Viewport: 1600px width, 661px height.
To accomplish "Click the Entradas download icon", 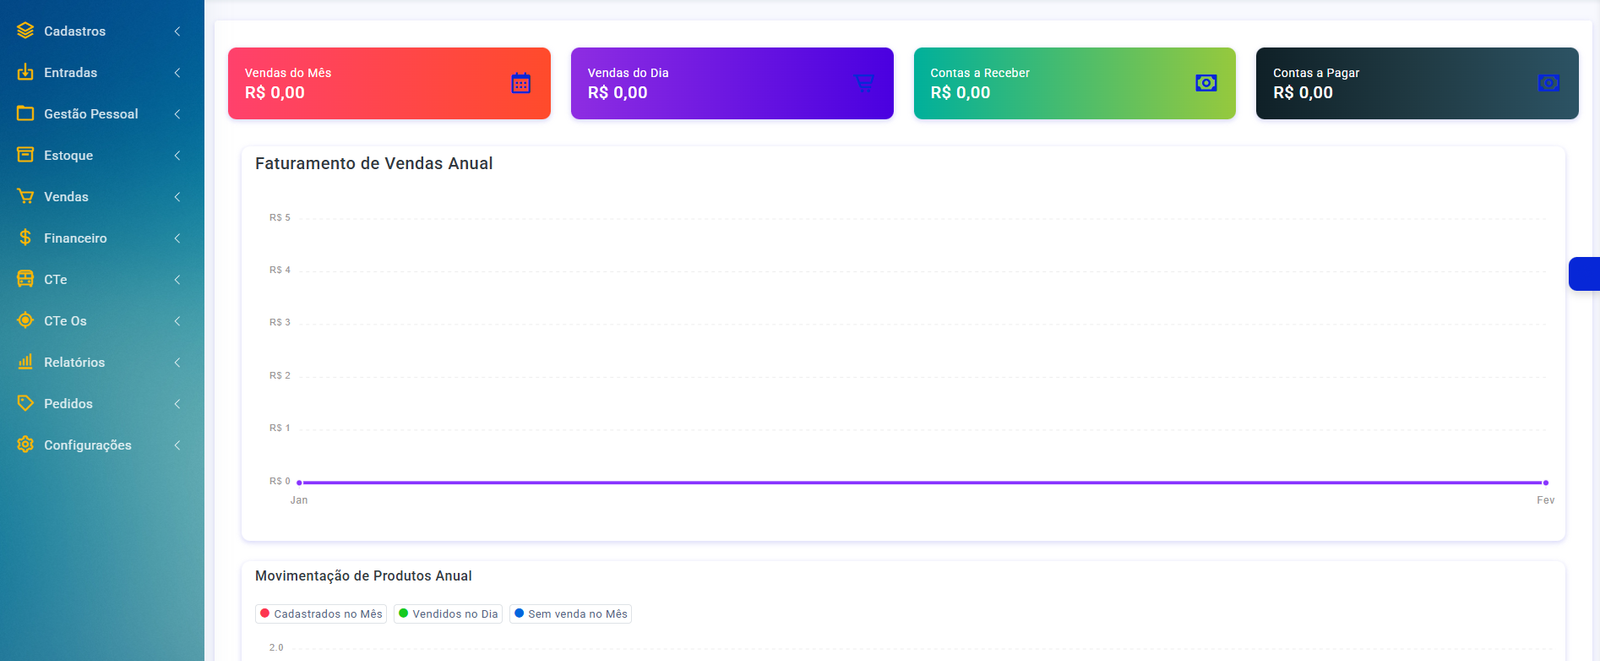I will tap(25, 72).
